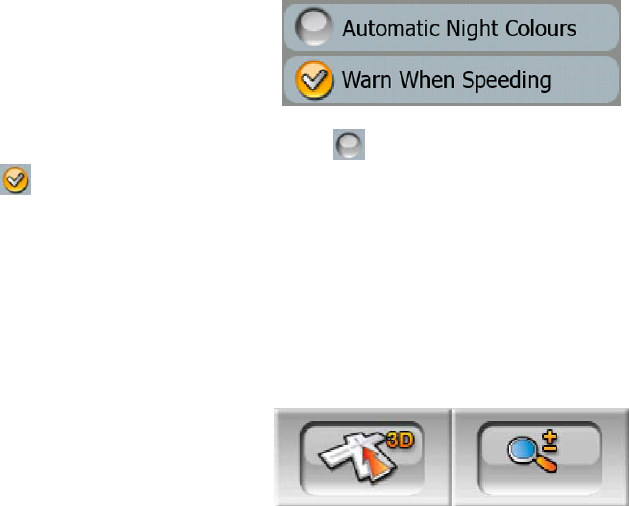This screenshot has width=629, height=506.
Task: Click the orange magnifier handle
Action: tap(546, 464)
